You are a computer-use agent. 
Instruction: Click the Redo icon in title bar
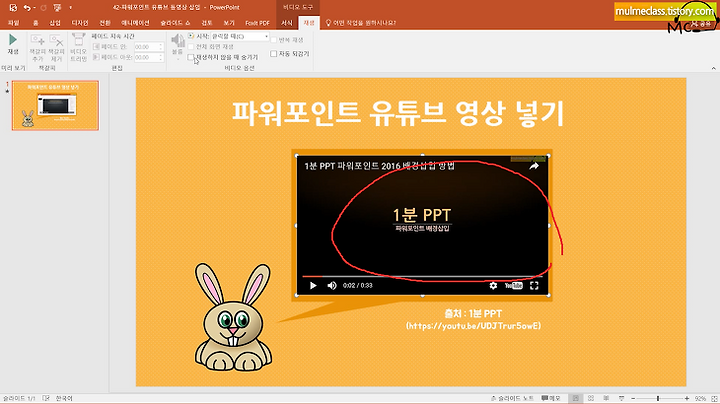coord(44,7)
